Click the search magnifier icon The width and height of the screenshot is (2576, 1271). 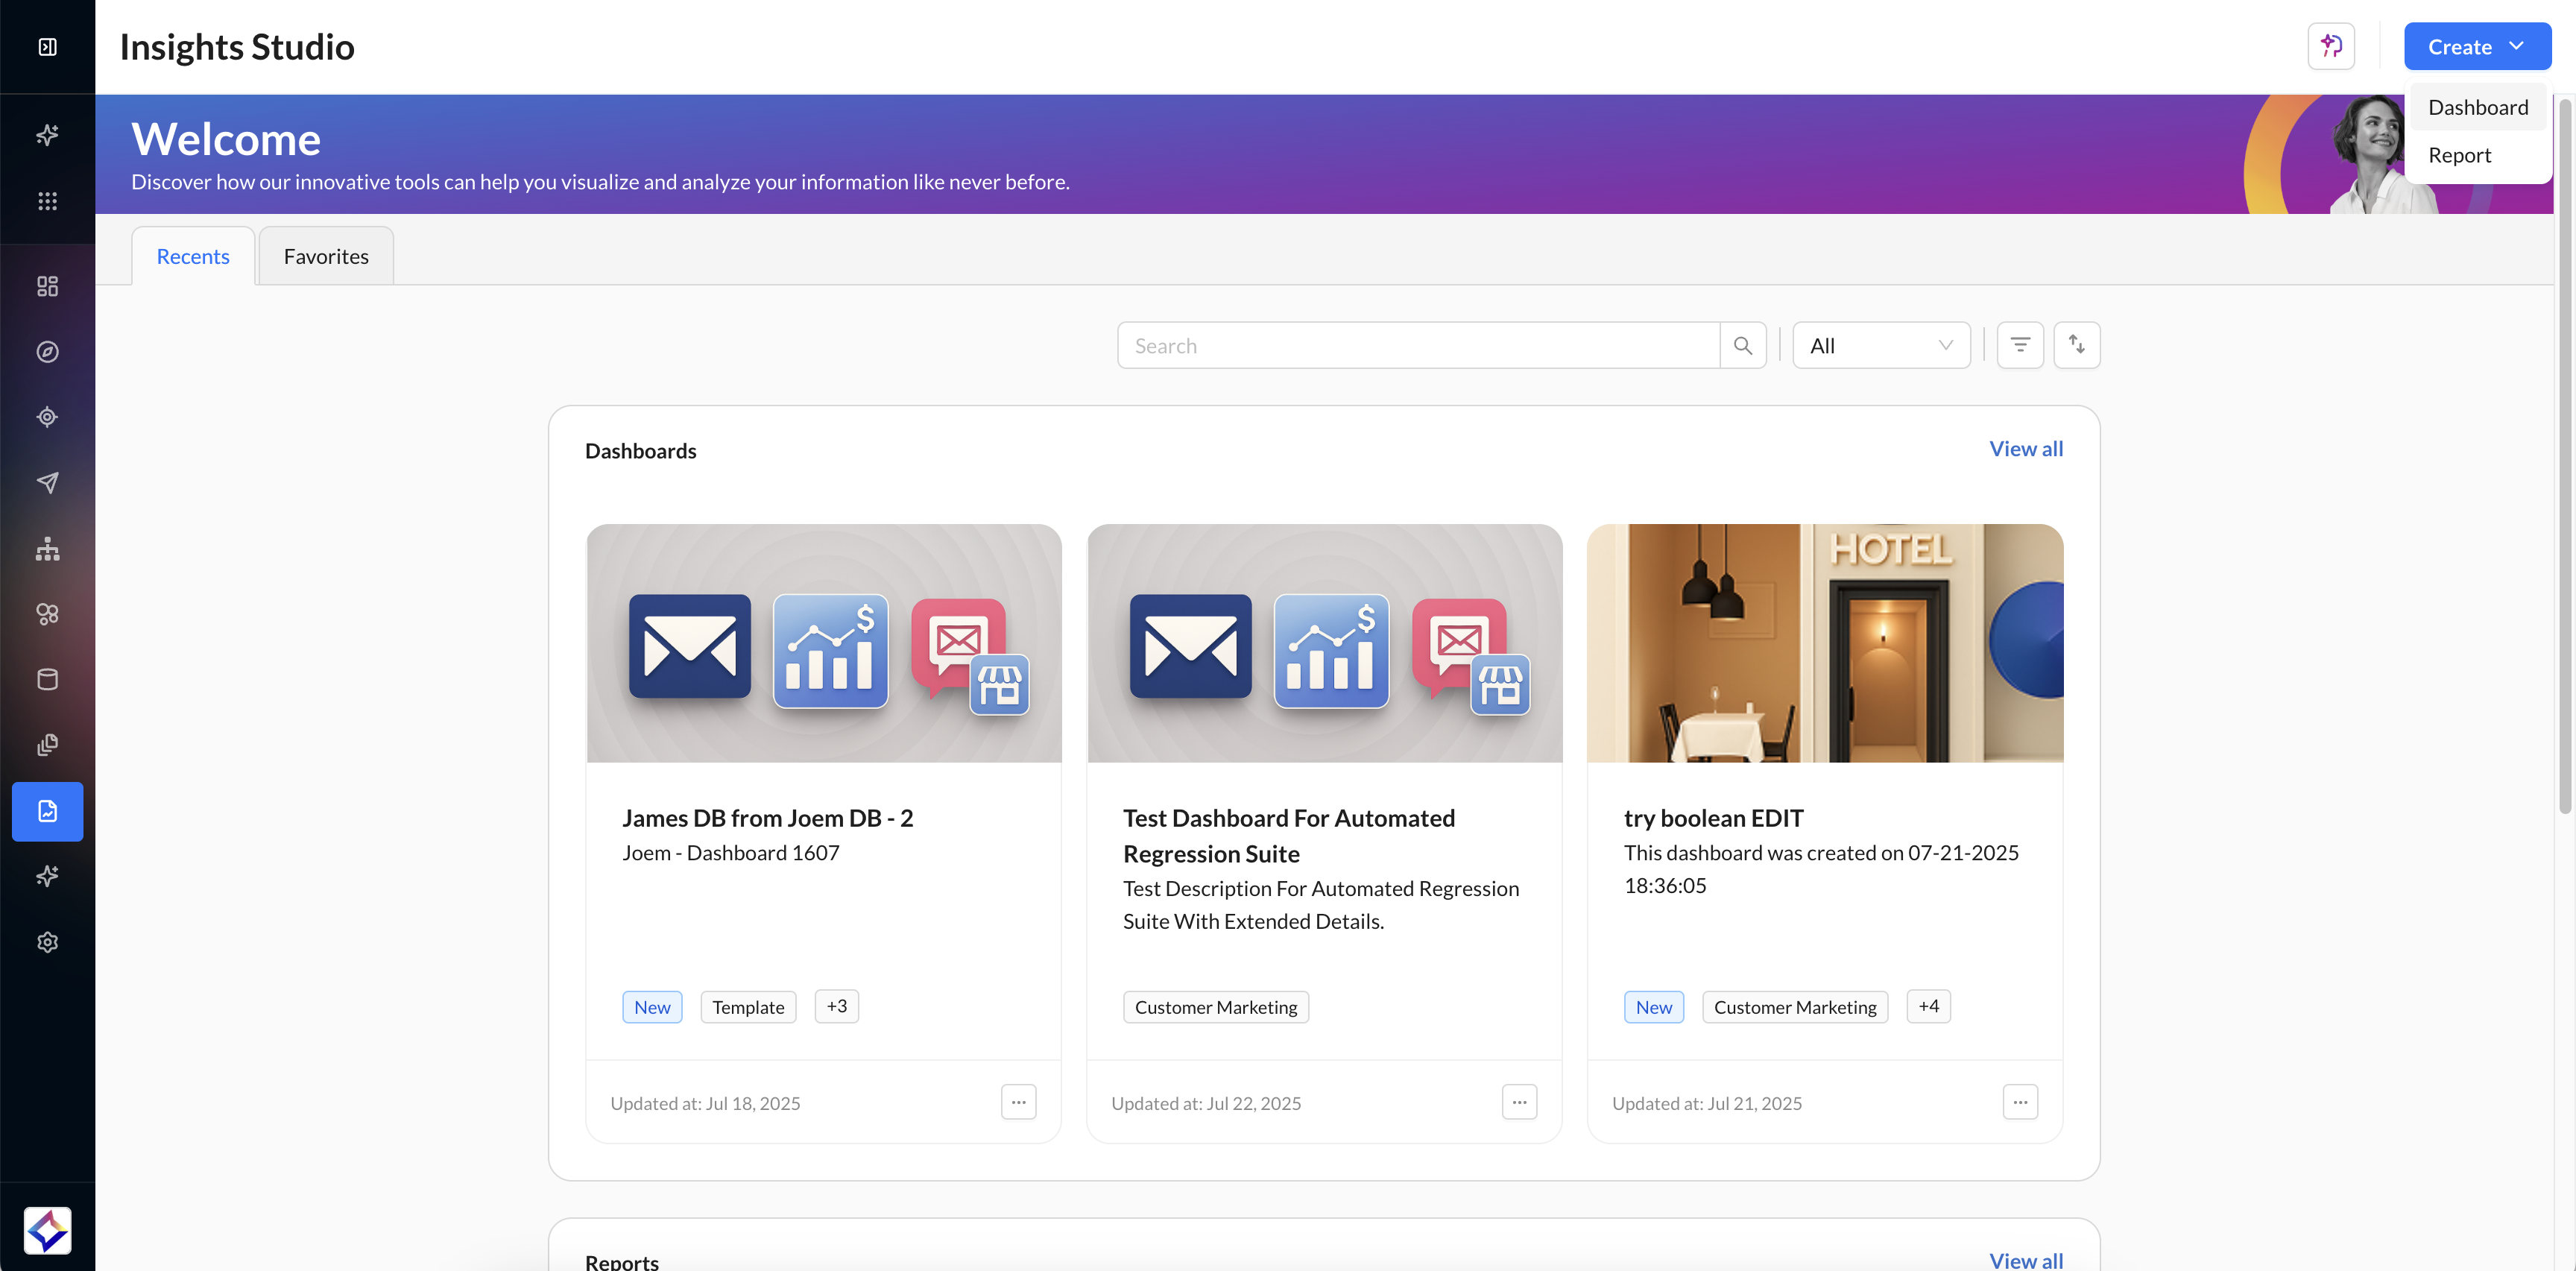click(x=1743, y=346)
